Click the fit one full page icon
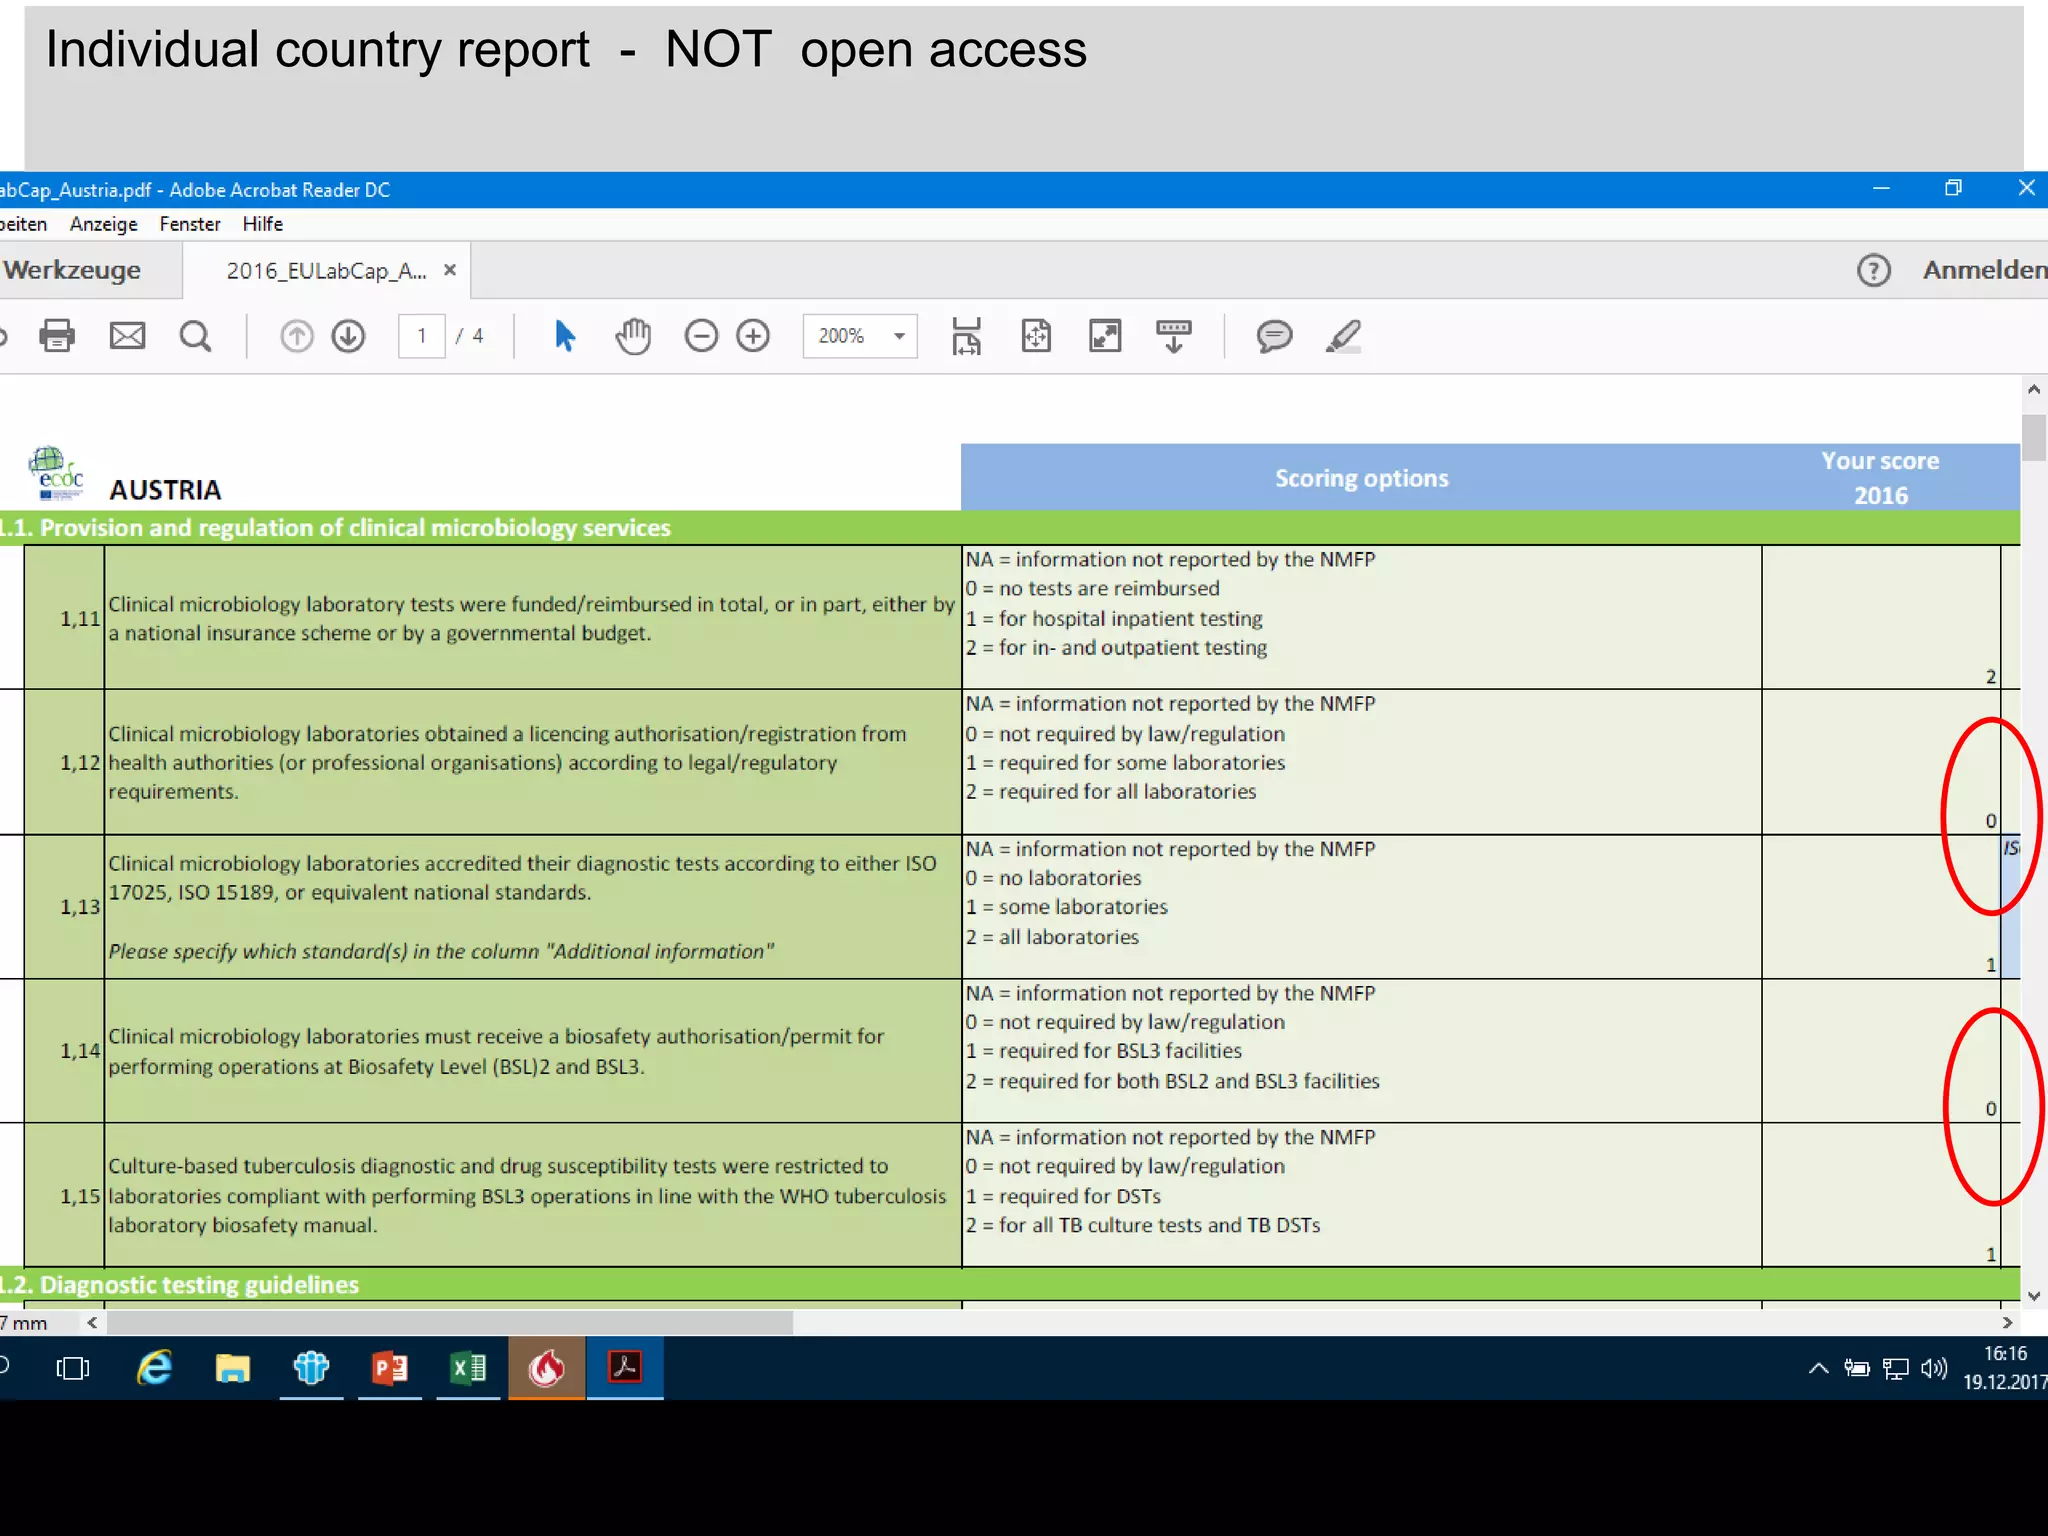 [x=1036, y=336]
